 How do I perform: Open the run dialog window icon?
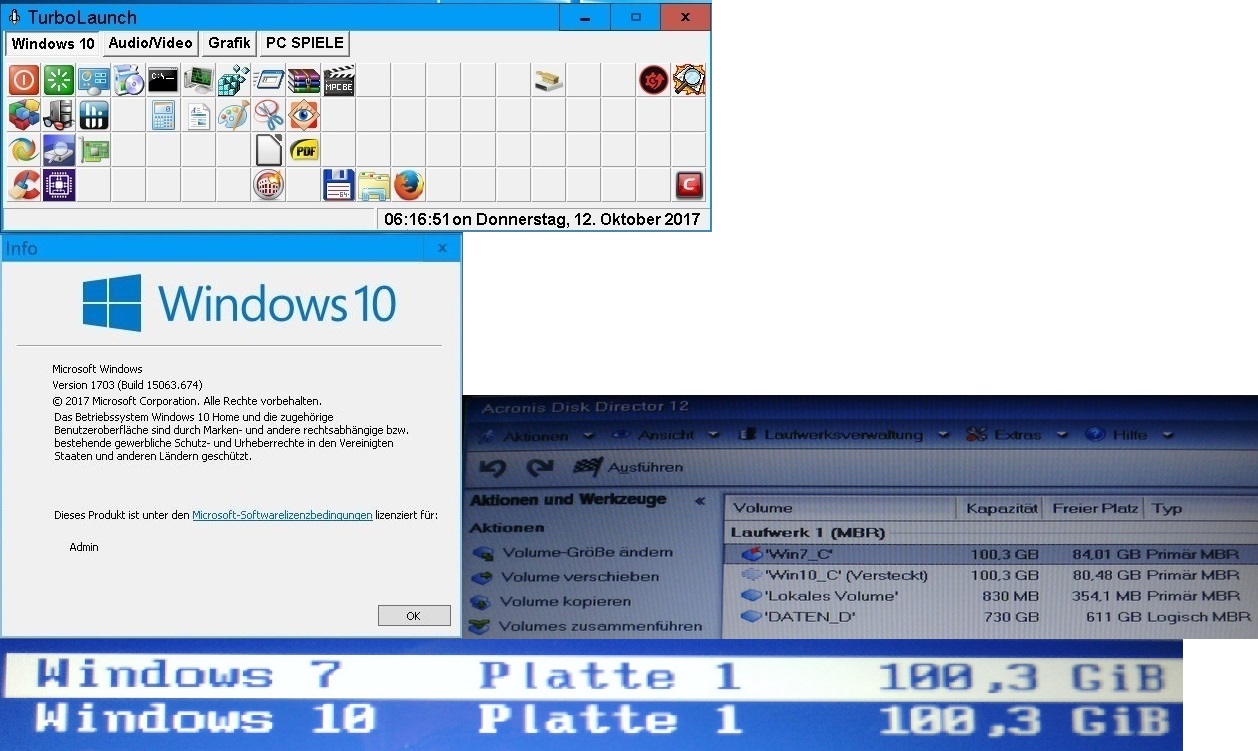[x=268, y=80]
